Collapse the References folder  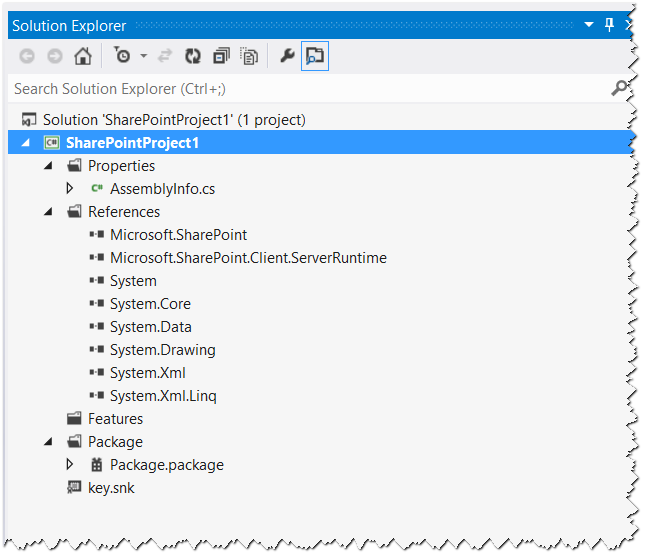49,212
